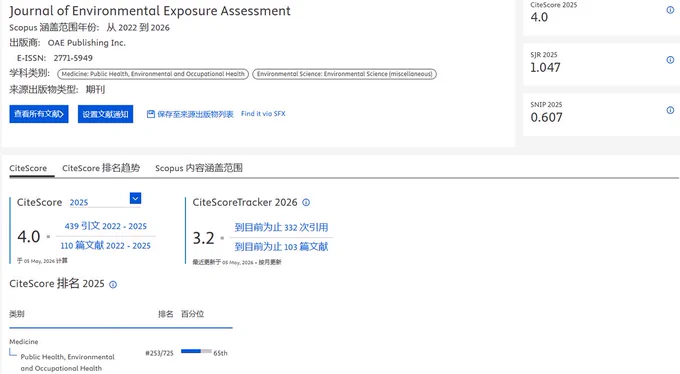This screenshot has width=680, height=374.
Task: Click the 来源出版物类型 期刊 value
Action: (x=95, y=90)
